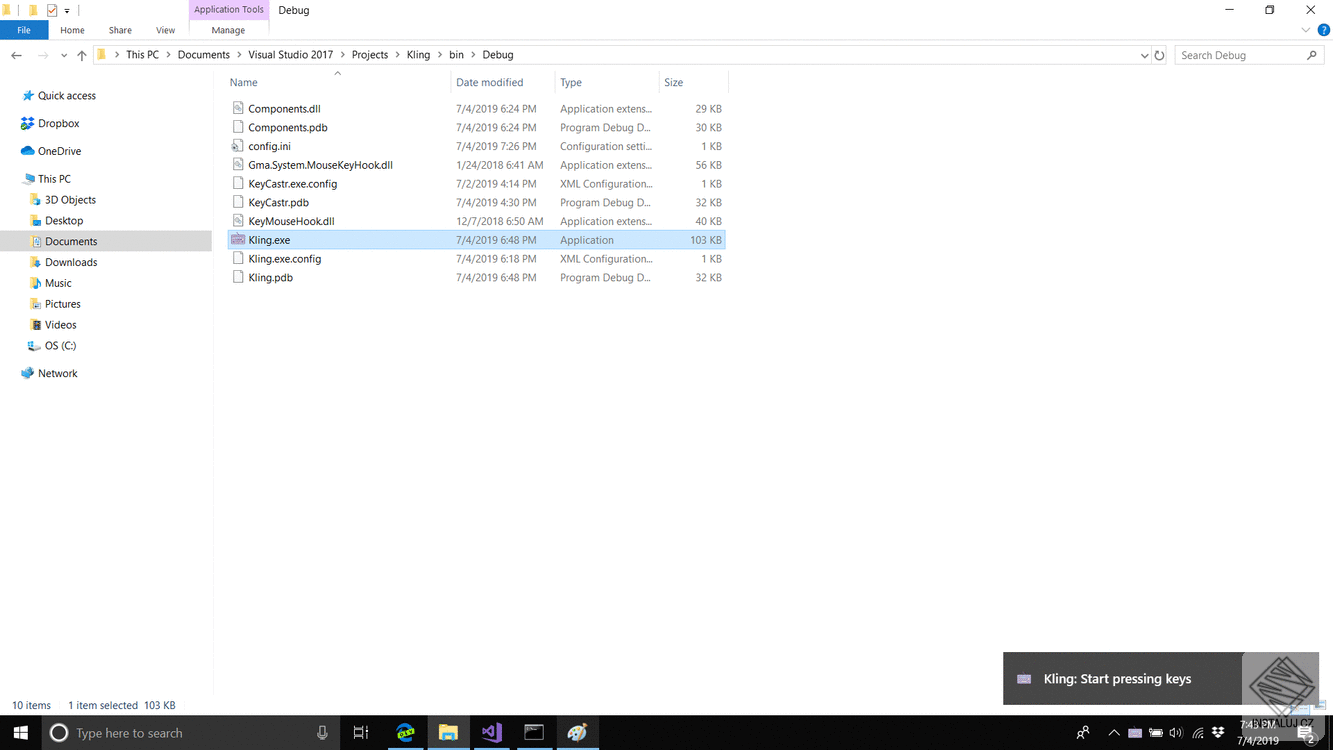Open Customize Quick Access Toolbar dropdown
1333x750 pixels.
coord(67,11)
